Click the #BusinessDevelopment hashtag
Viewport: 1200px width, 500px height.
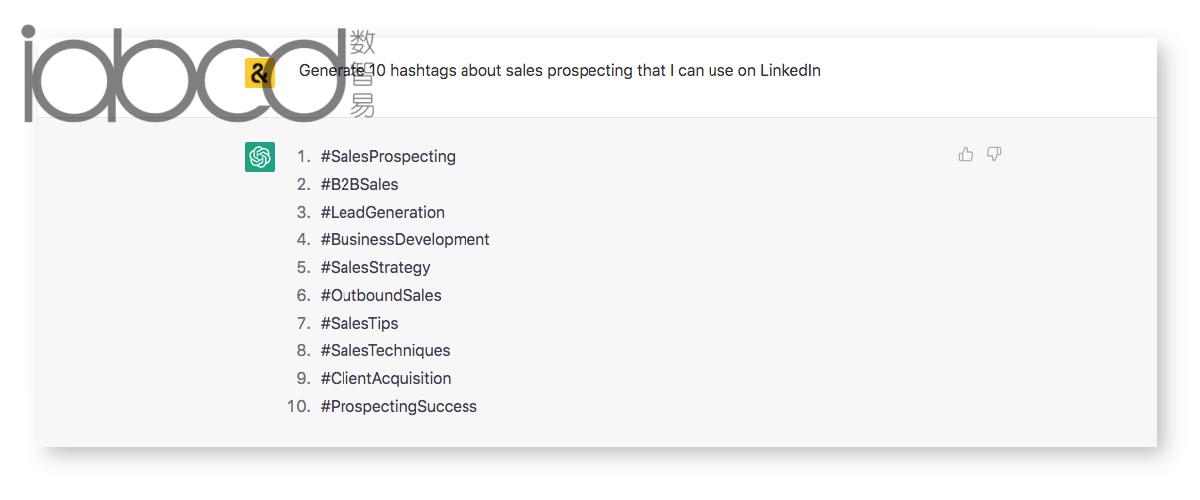coord(405,240)
